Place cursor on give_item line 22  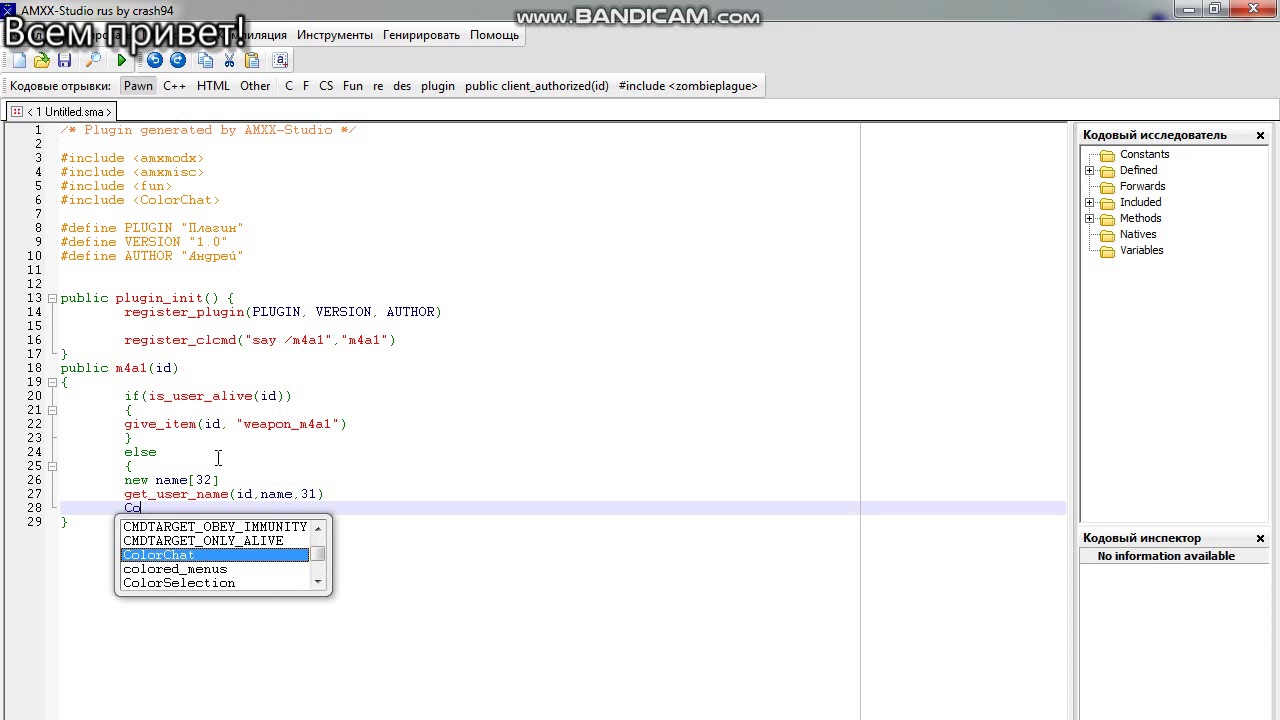[x=235, y=424]
